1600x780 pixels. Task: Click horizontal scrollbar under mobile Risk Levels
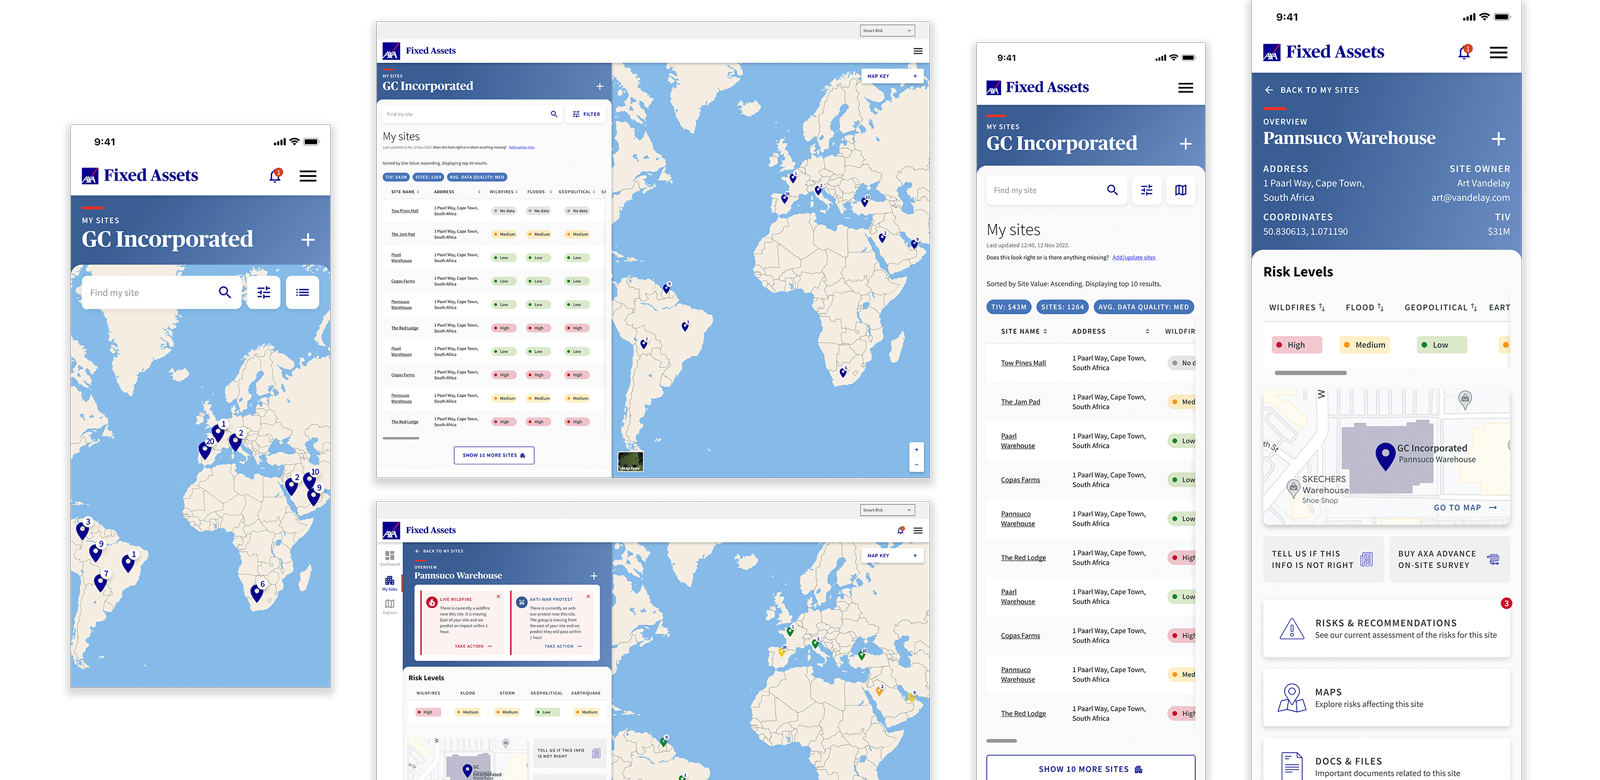1310,373
